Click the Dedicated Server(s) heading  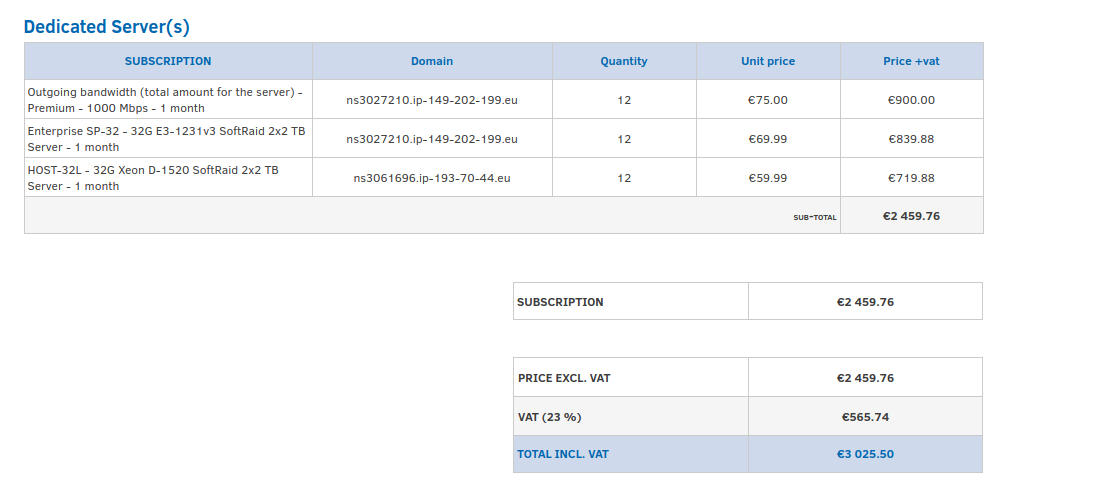tap(107, 27)
